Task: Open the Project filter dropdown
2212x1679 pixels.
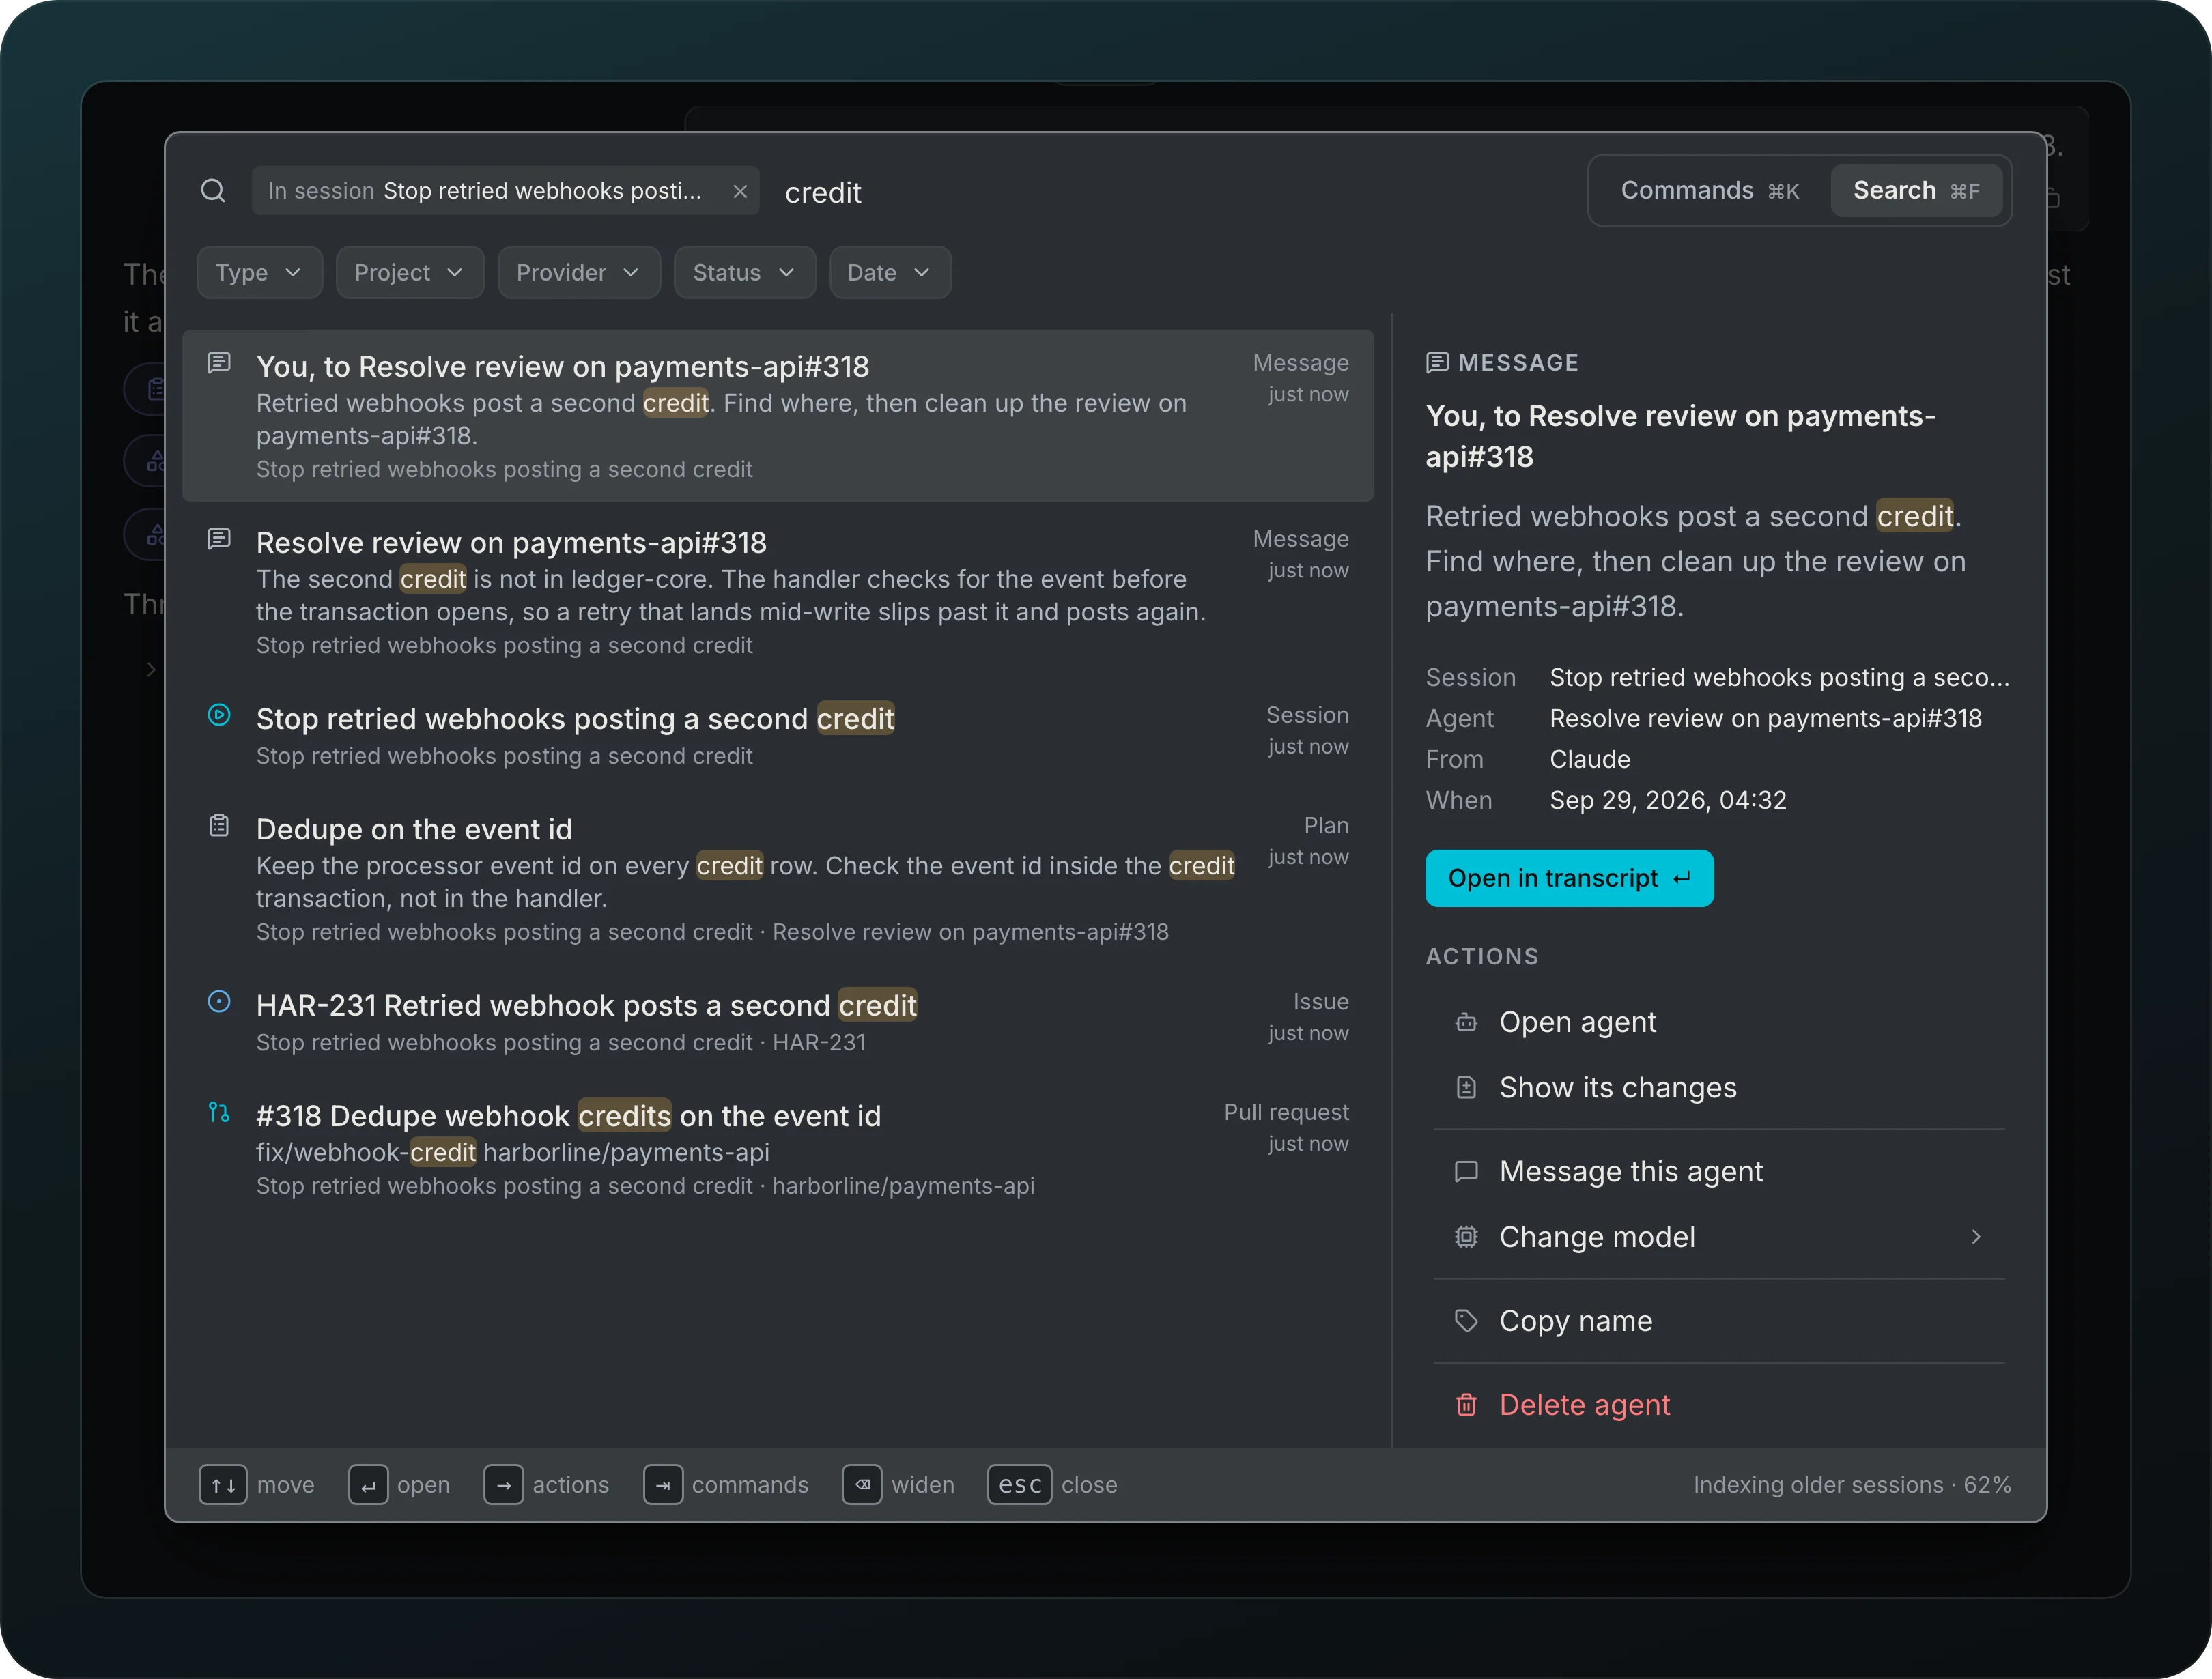Action: [410, 273]
